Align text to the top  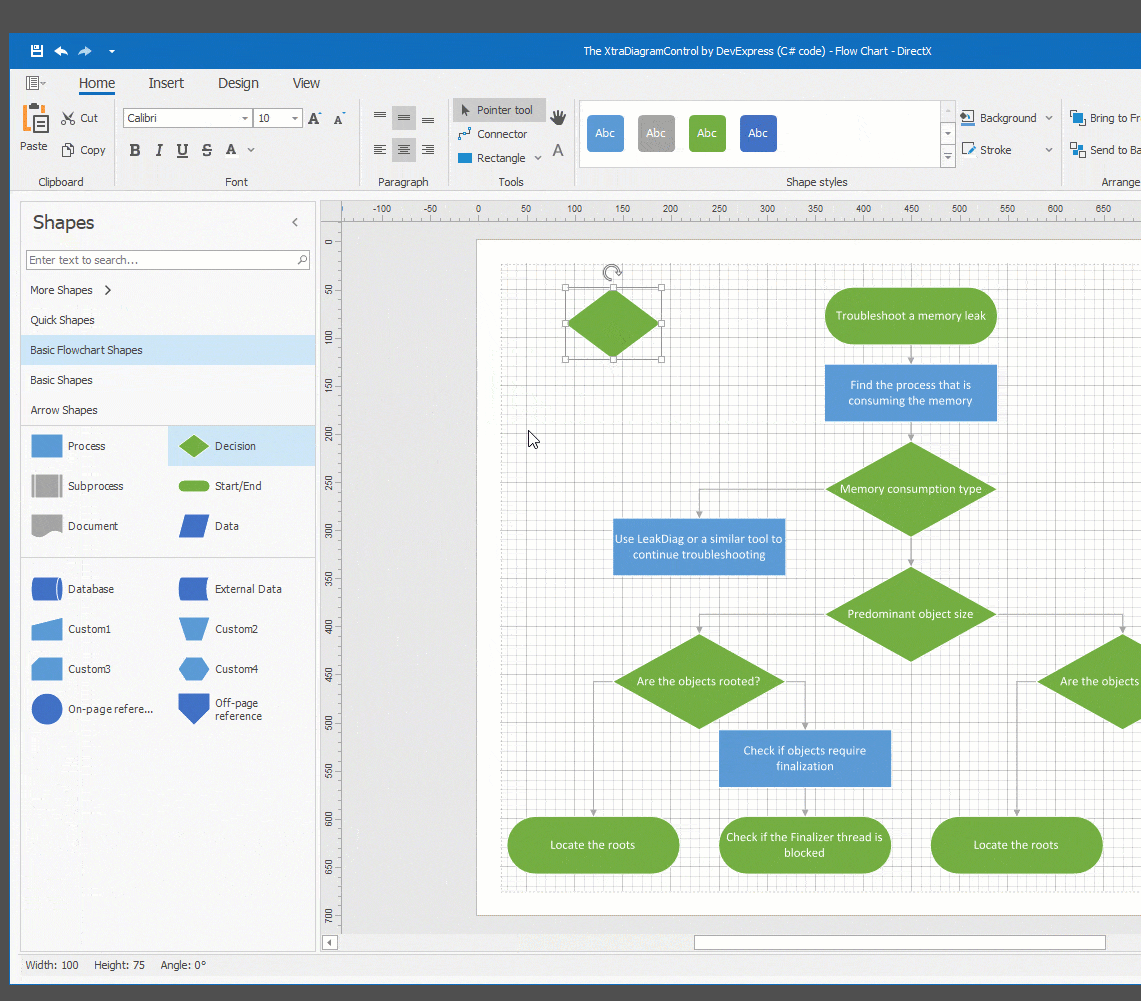[x=380, y=118]
